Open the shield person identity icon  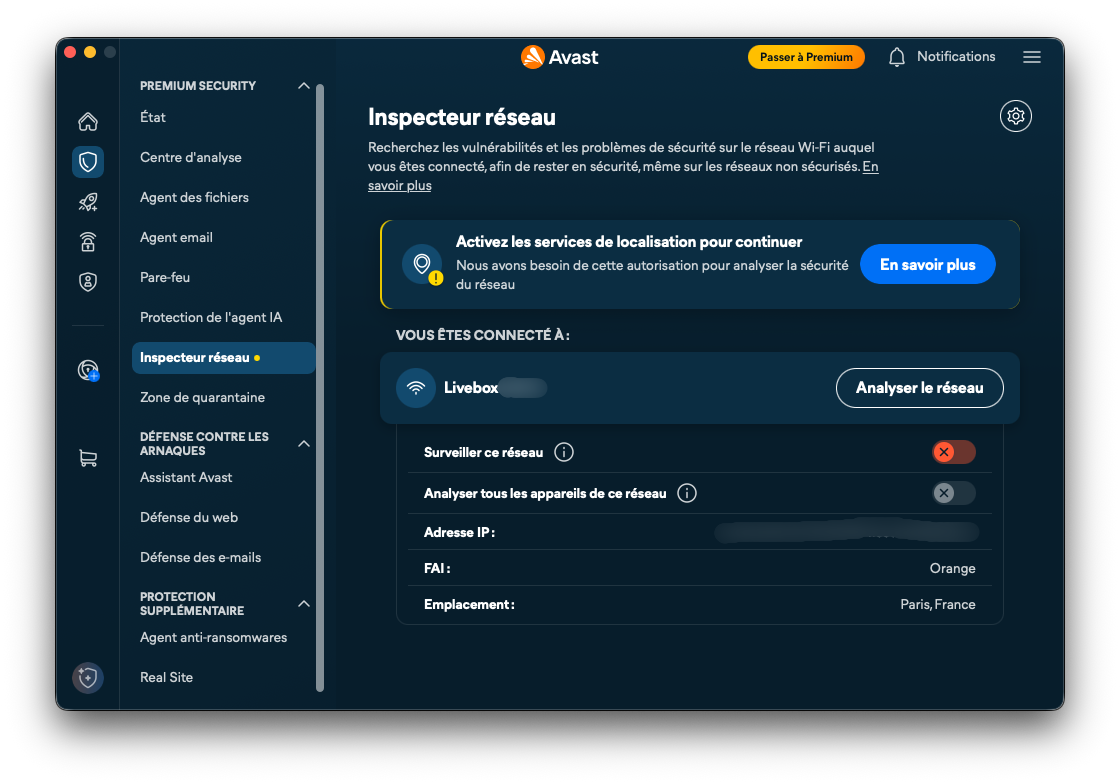point(88,282)
